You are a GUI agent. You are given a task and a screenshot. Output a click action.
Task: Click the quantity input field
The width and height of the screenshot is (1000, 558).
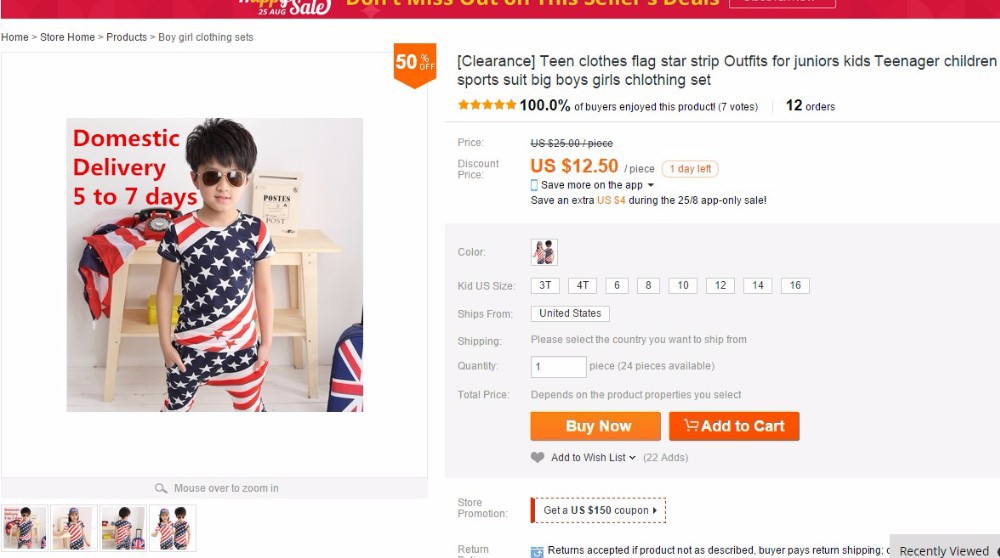pos(558,367)
